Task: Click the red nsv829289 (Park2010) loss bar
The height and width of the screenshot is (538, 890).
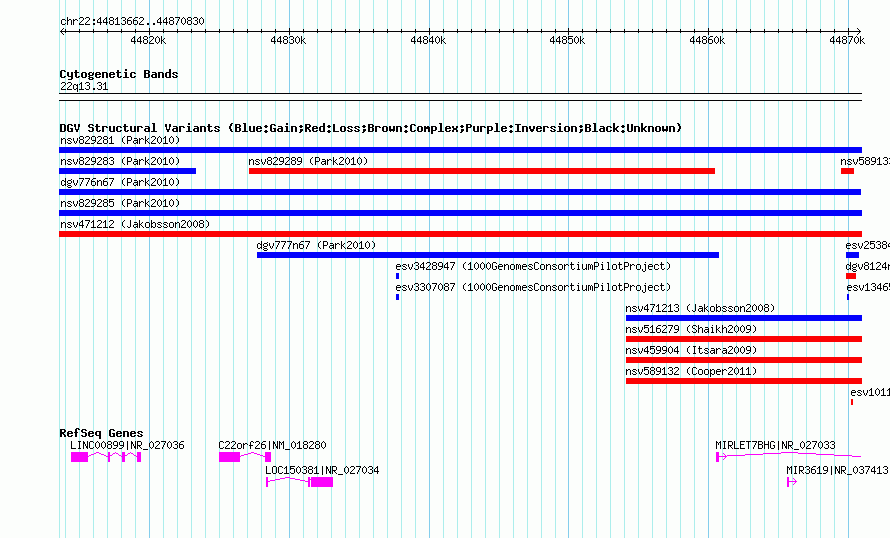Action: click(x=482, y=171)
